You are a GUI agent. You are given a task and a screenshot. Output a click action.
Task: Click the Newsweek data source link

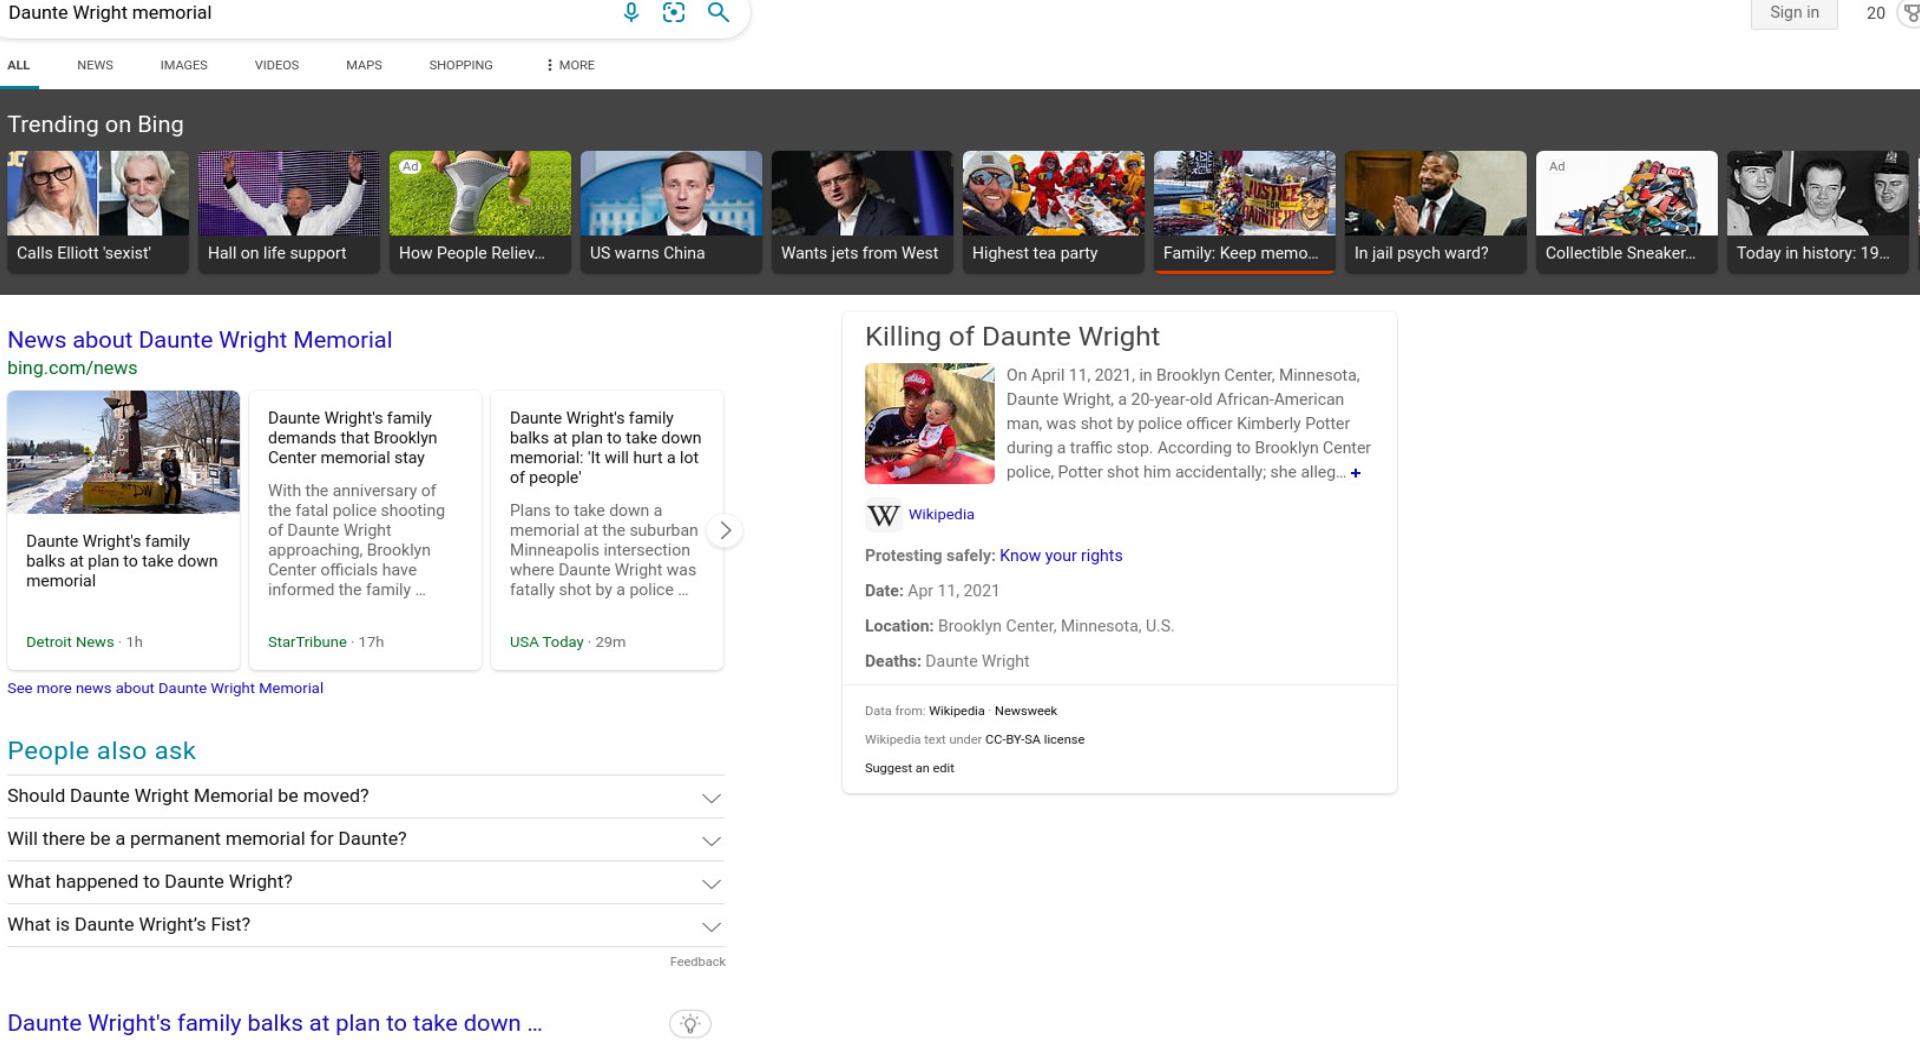tap(1026, 711)
